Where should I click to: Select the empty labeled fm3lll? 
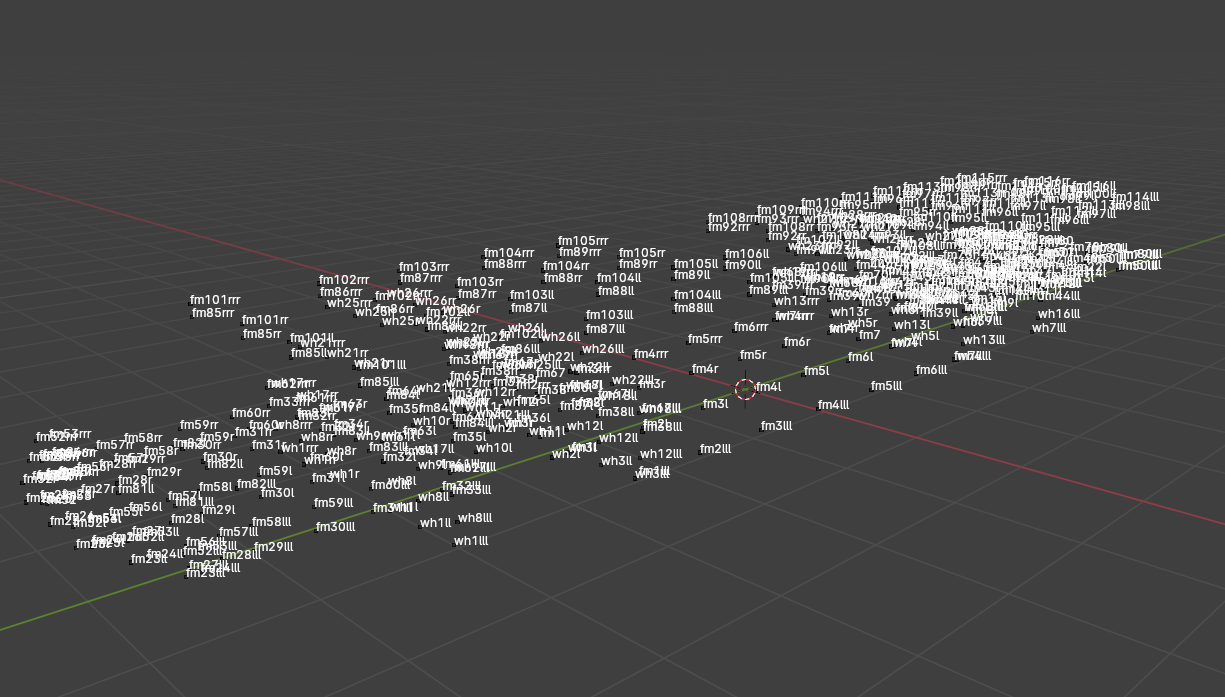(777, 426)
